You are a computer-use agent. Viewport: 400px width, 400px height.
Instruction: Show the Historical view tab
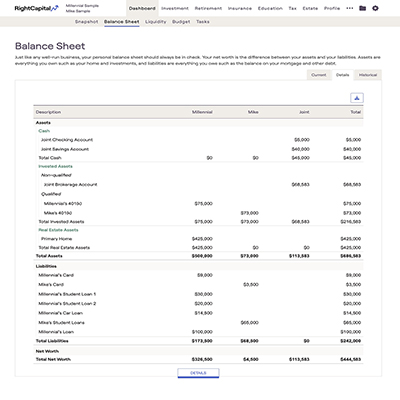click(x=368, y=75)
